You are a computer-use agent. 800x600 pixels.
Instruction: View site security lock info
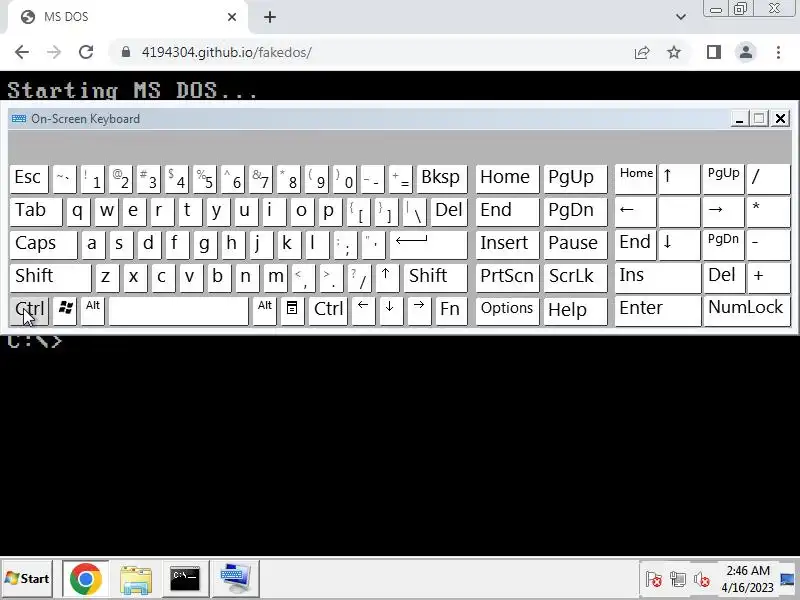pyautogui.click(x=126, y=52)
